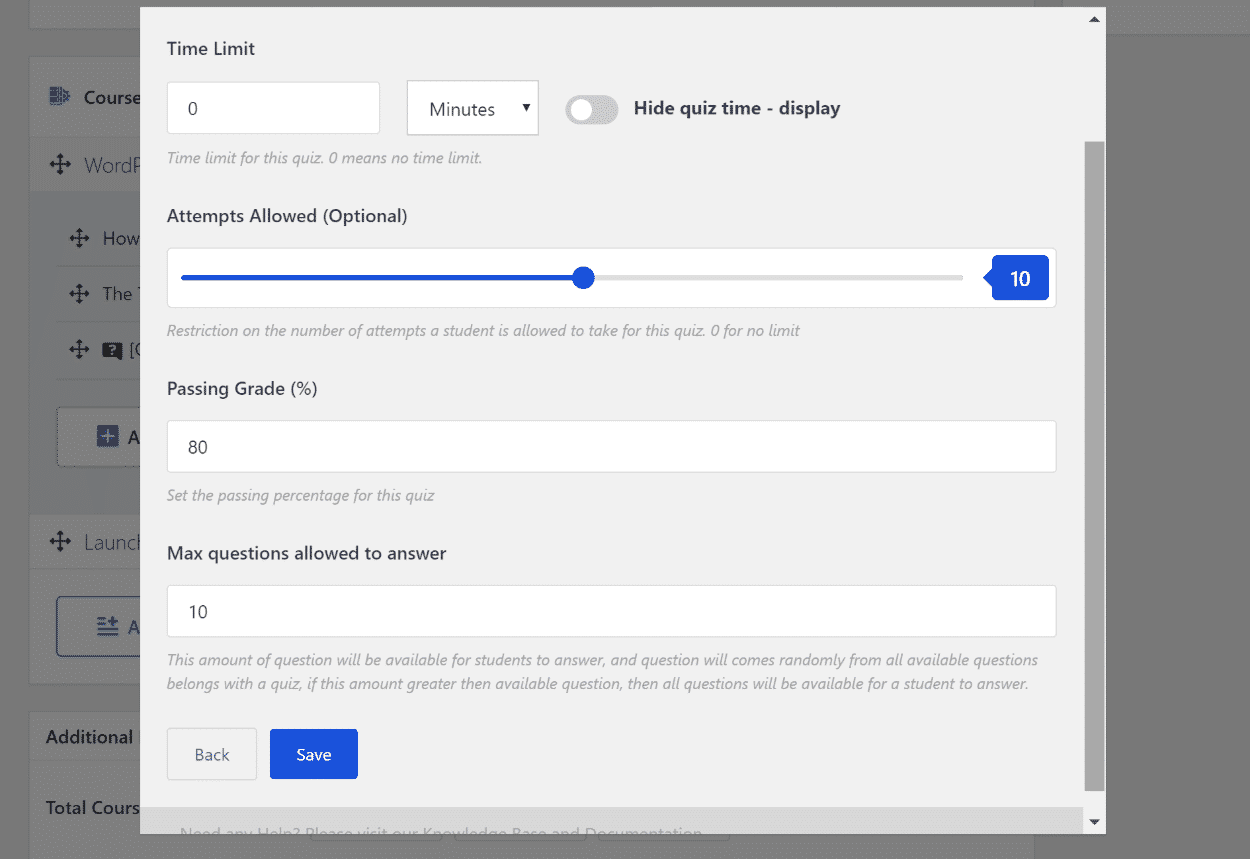Click the Hide quiz time - display label
Image resolution: width=1250 pixels, height=859 pixels.
click(x=737, y=108)
